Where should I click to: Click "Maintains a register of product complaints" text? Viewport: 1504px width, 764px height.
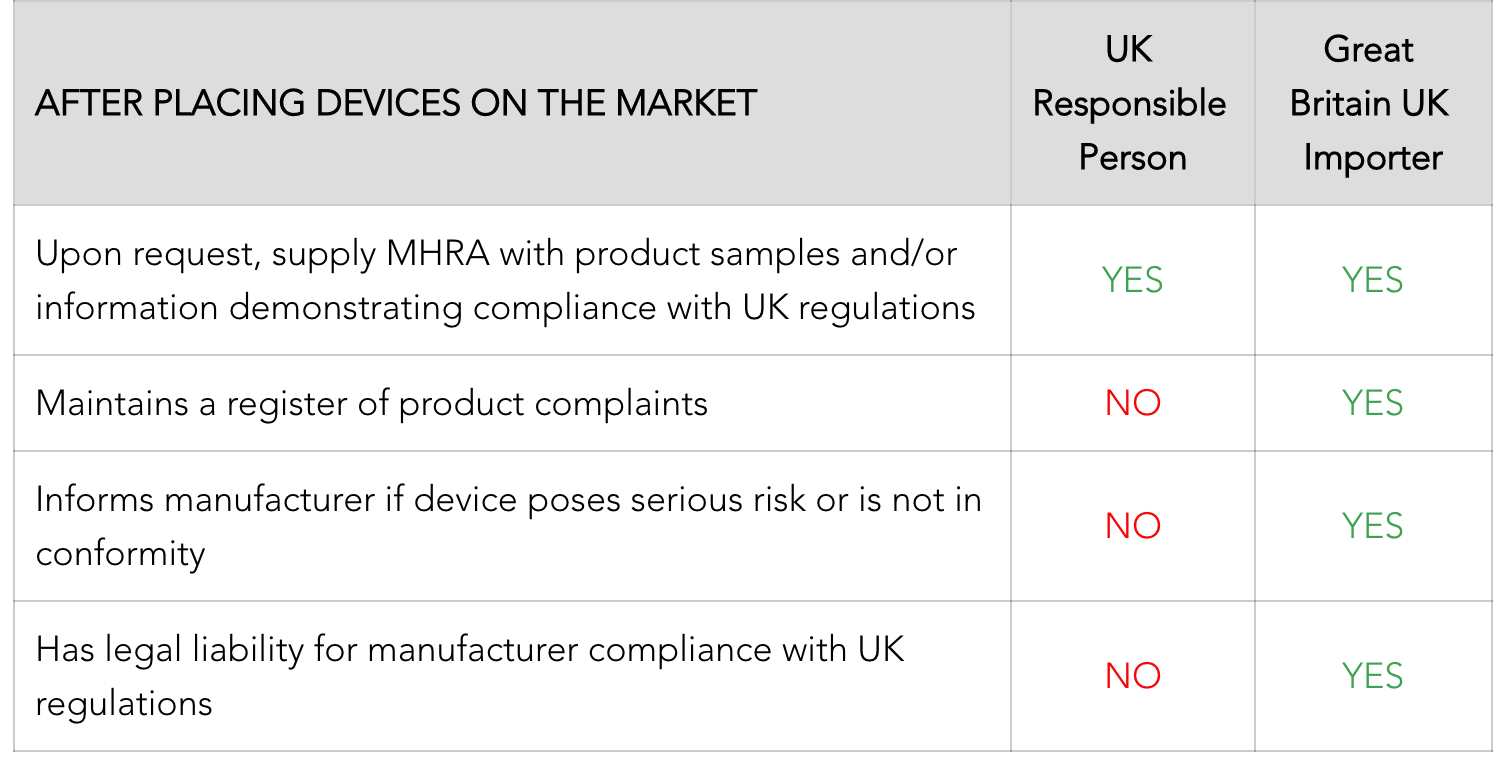(371, 403)
